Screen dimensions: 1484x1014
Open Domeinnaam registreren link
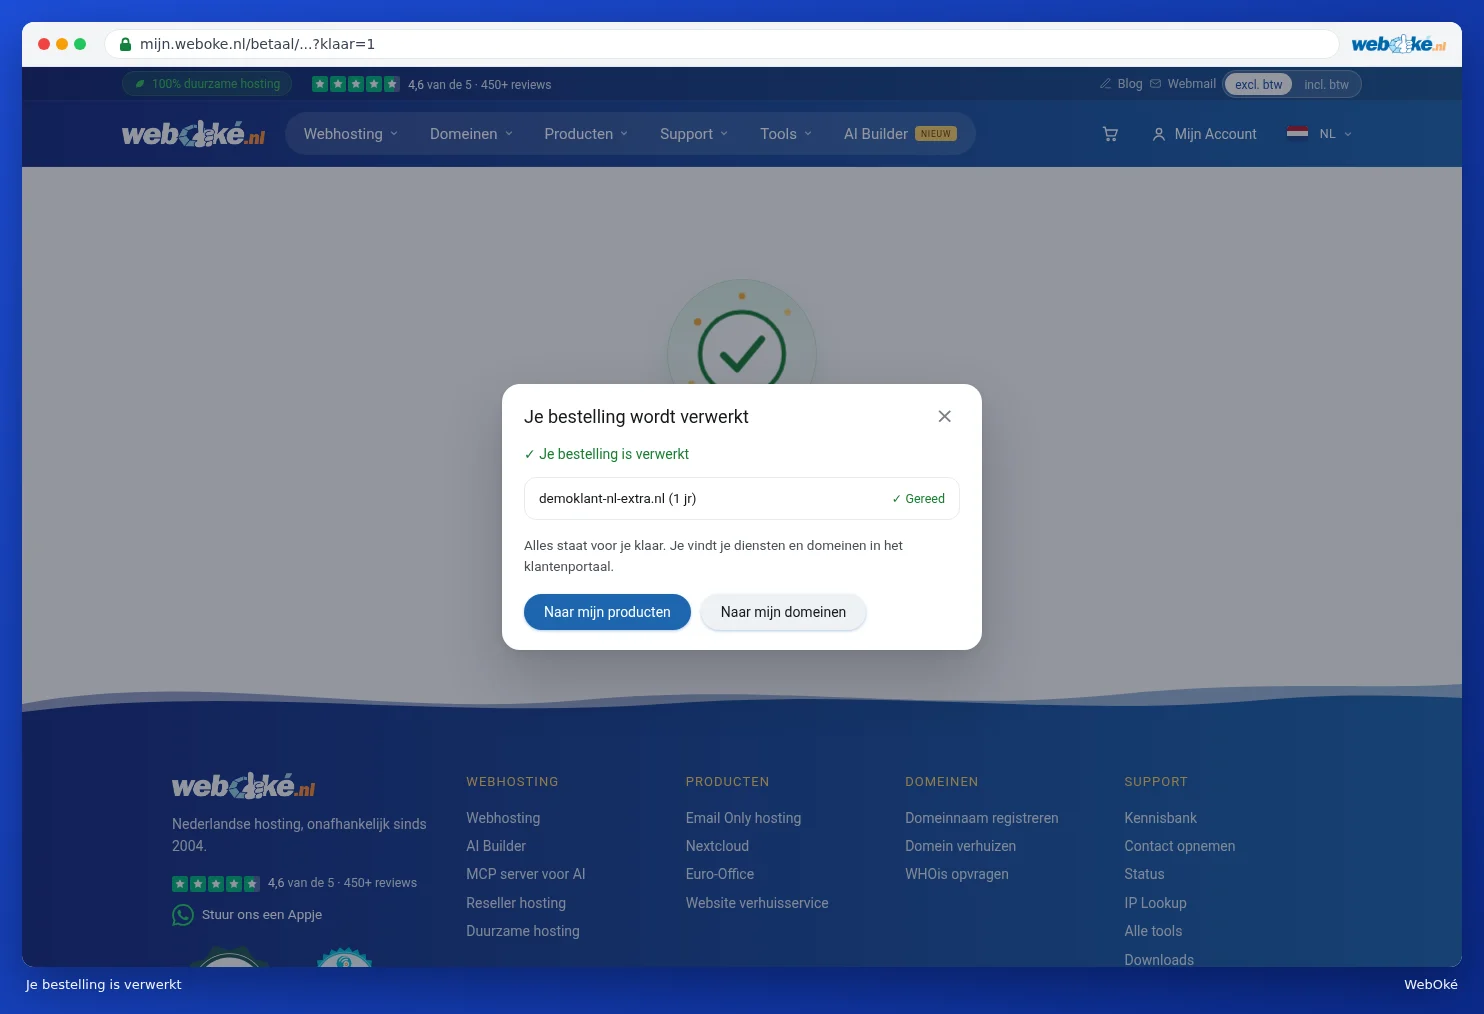click(x=981, y=818)
